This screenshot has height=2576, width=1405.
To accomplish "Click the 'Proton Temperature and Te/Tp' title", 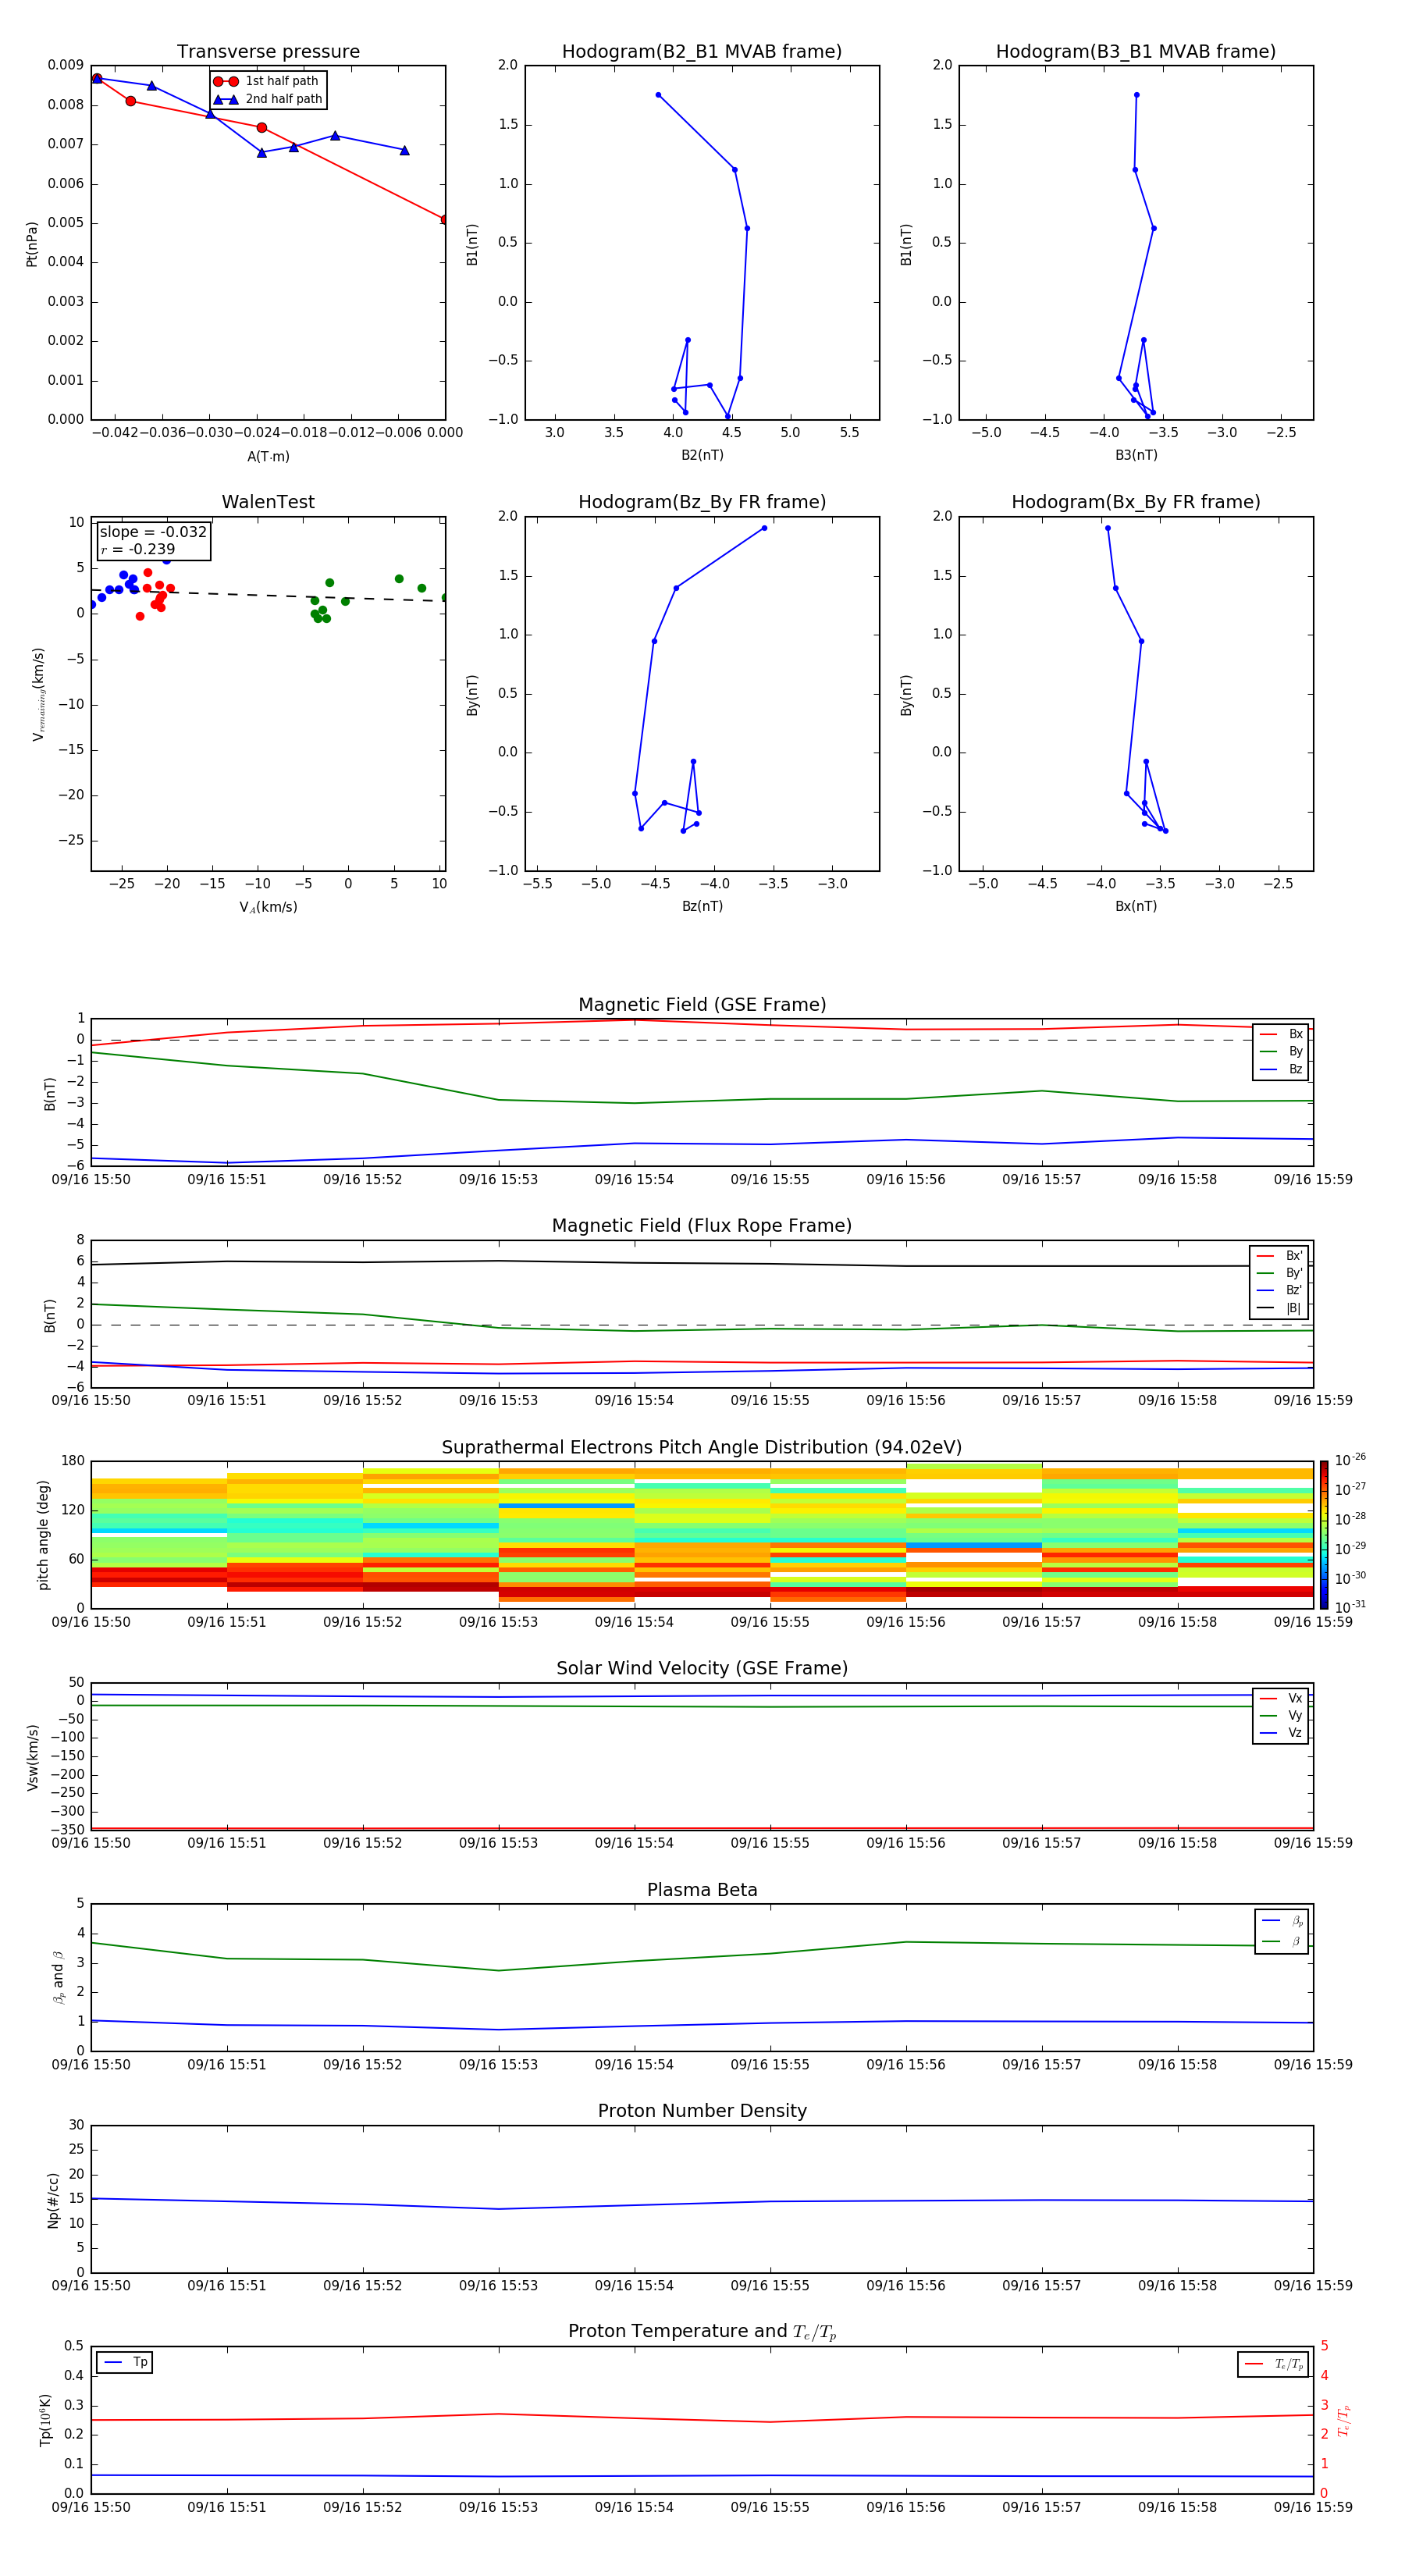I will pos(702,2332).
